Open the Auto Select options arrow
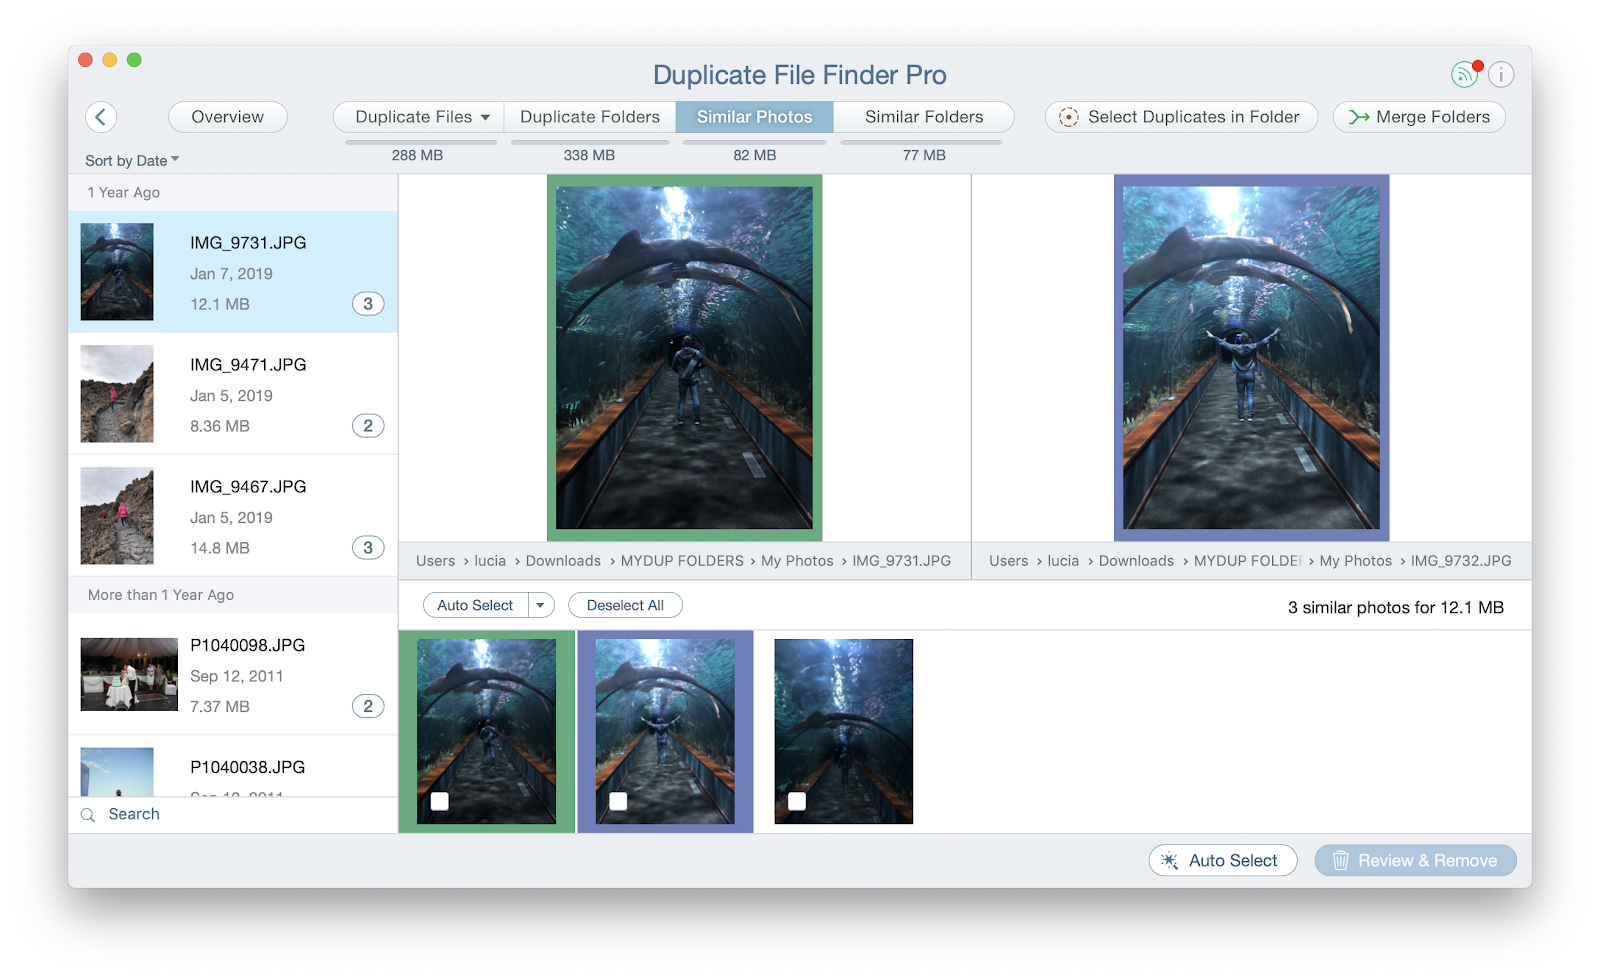This screenshot has width=1600, height=978. point(541,605)
